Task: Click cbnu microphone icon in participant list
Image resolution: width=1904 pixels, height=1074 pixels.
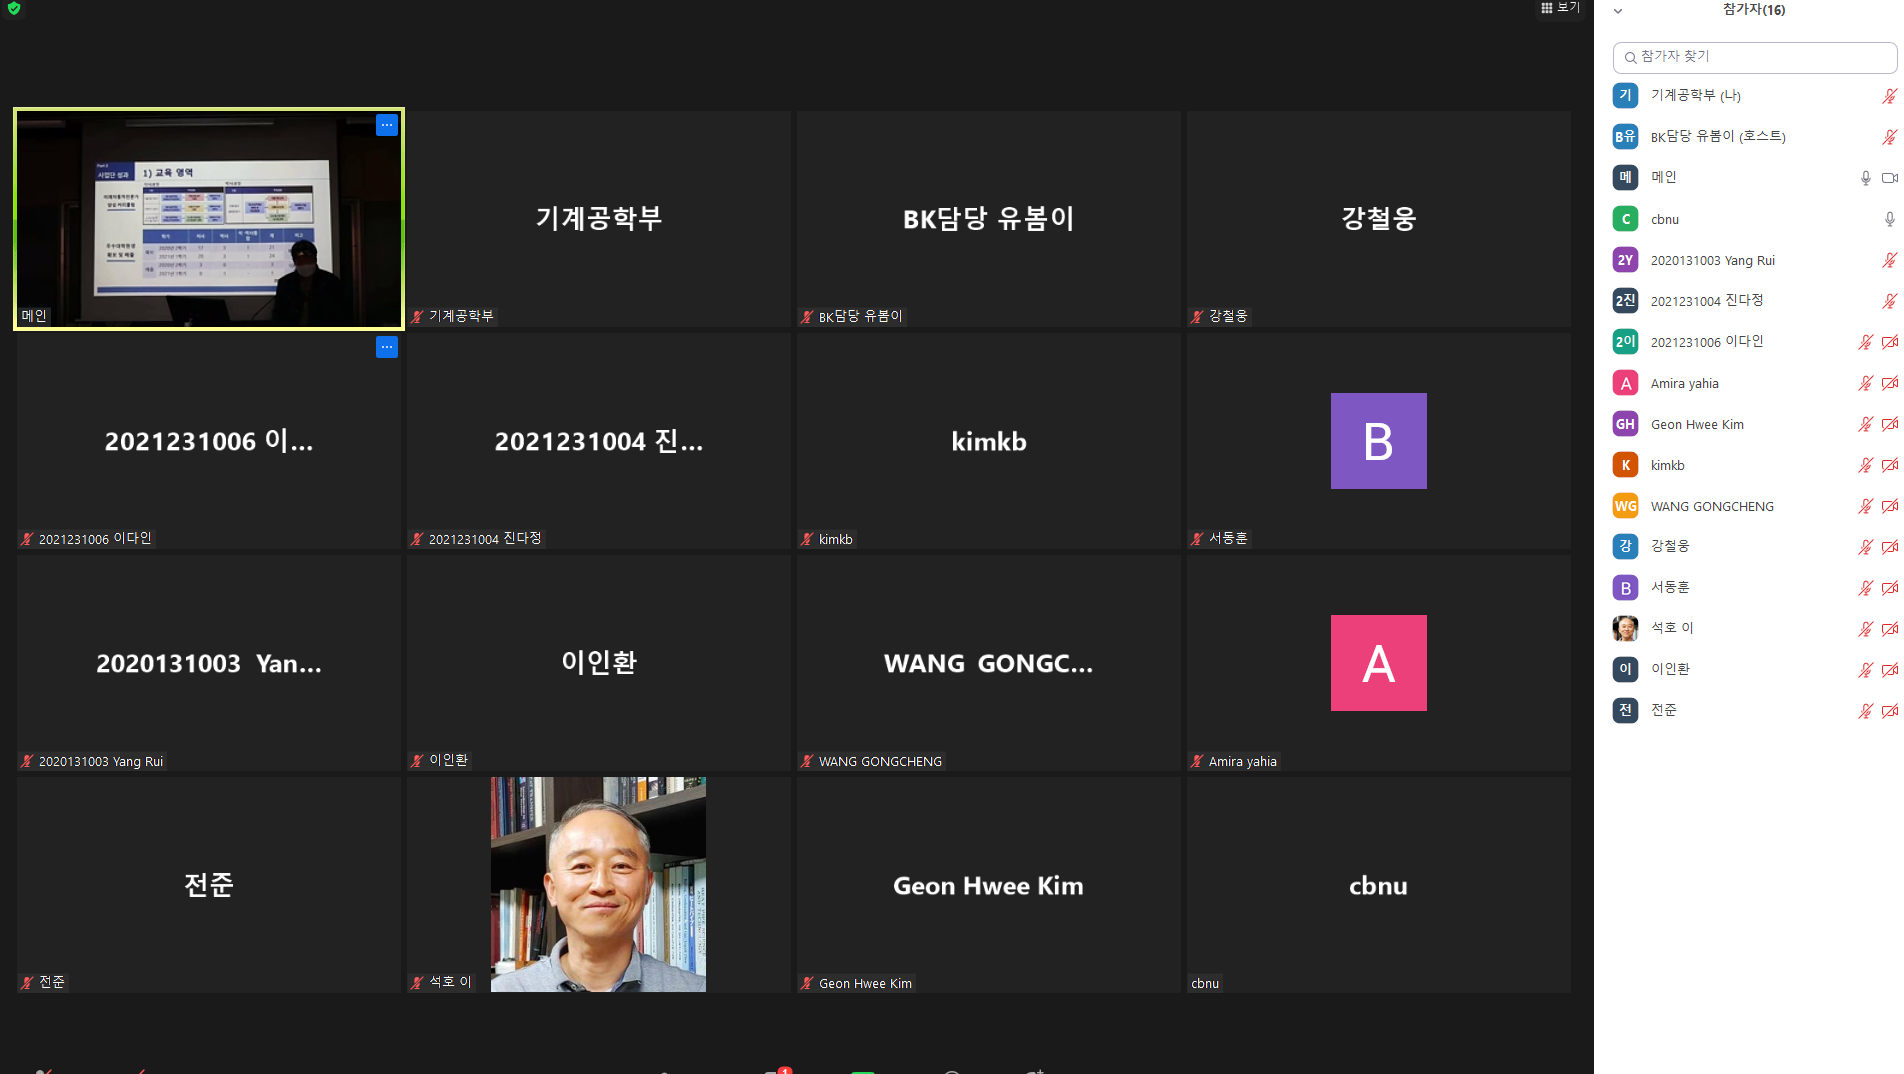Action: 1889,219
